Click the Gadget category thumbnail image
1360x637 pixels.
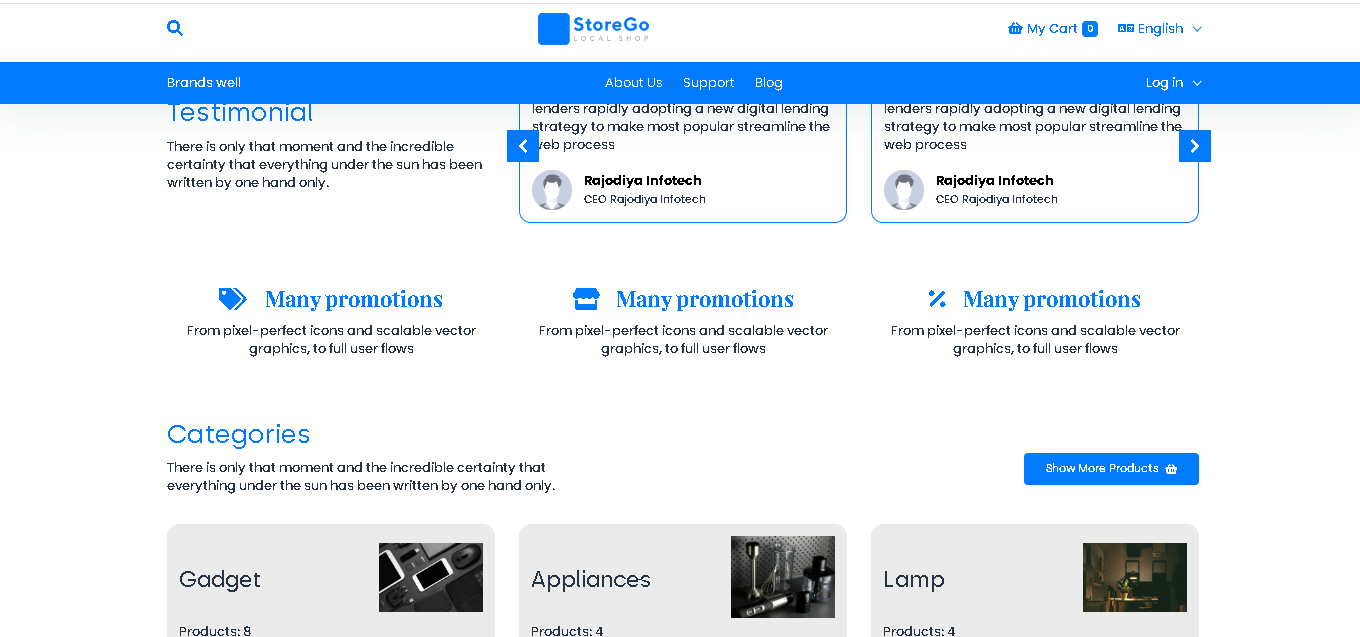(x=431, y=577)
